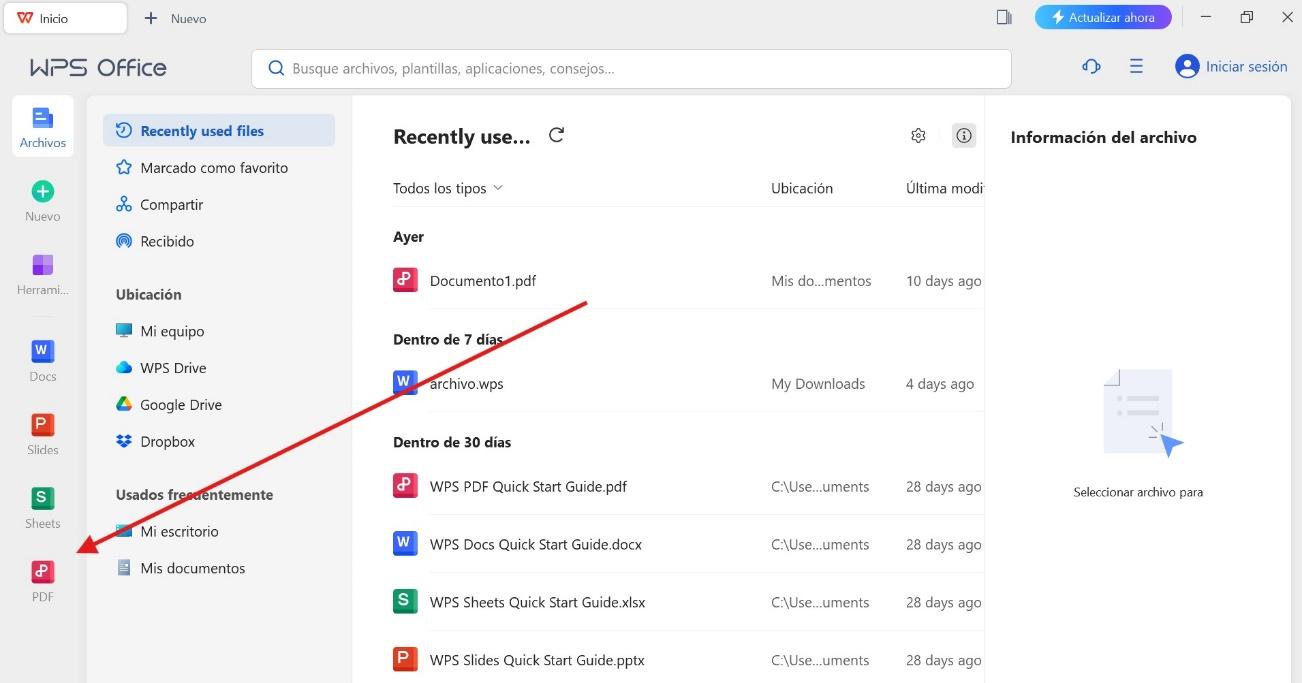Expand the Todos los tipos filter
This screenshot has width=1302, height=683.
448,188
